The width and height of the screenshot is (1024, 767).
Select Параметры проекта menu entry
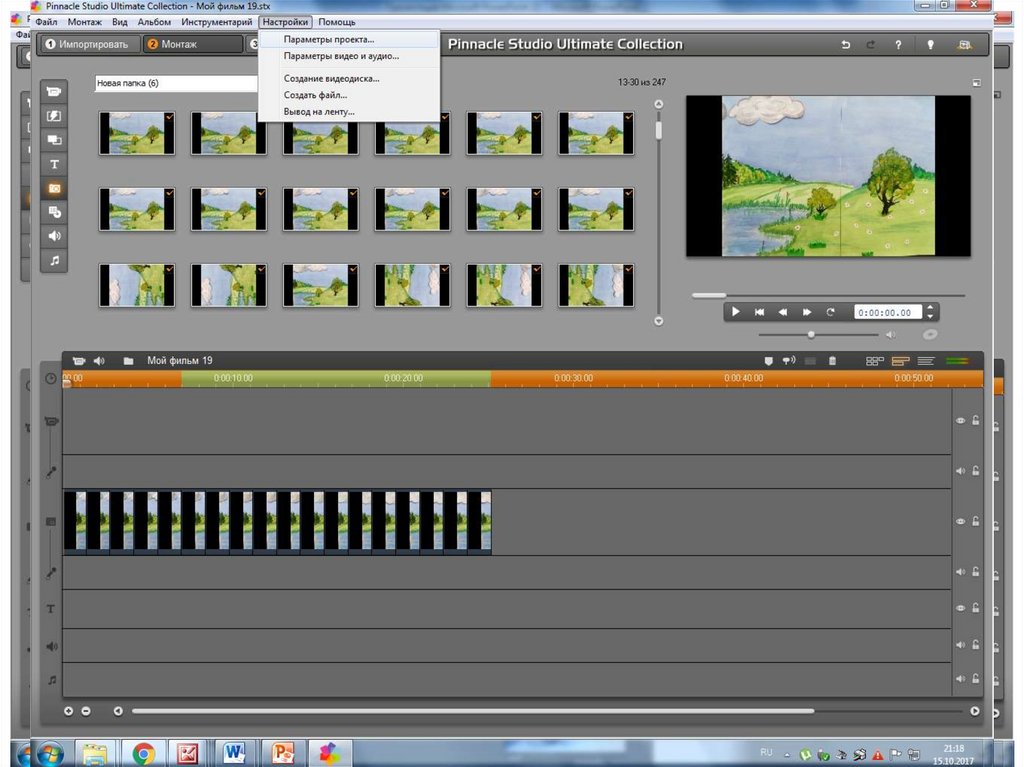click(x=328, y=40)
